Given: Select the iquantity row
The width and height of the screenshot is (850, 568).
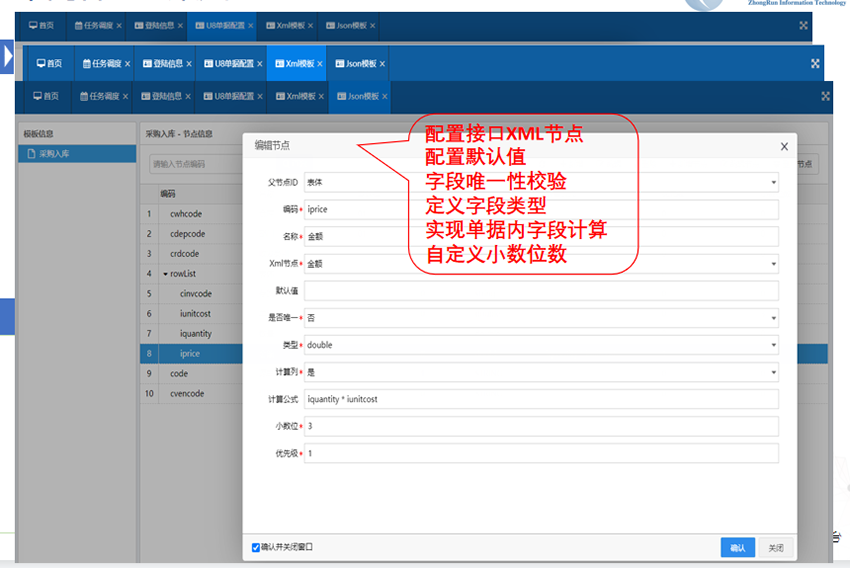Looking at the screenshot, I should coord(192,334).
